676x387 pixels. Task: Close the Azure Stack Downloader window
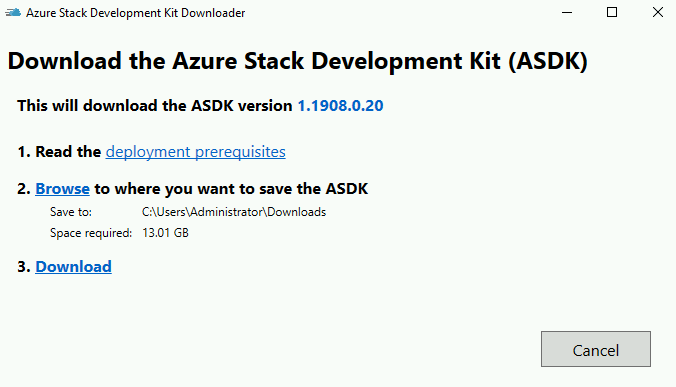click(657, 12)
